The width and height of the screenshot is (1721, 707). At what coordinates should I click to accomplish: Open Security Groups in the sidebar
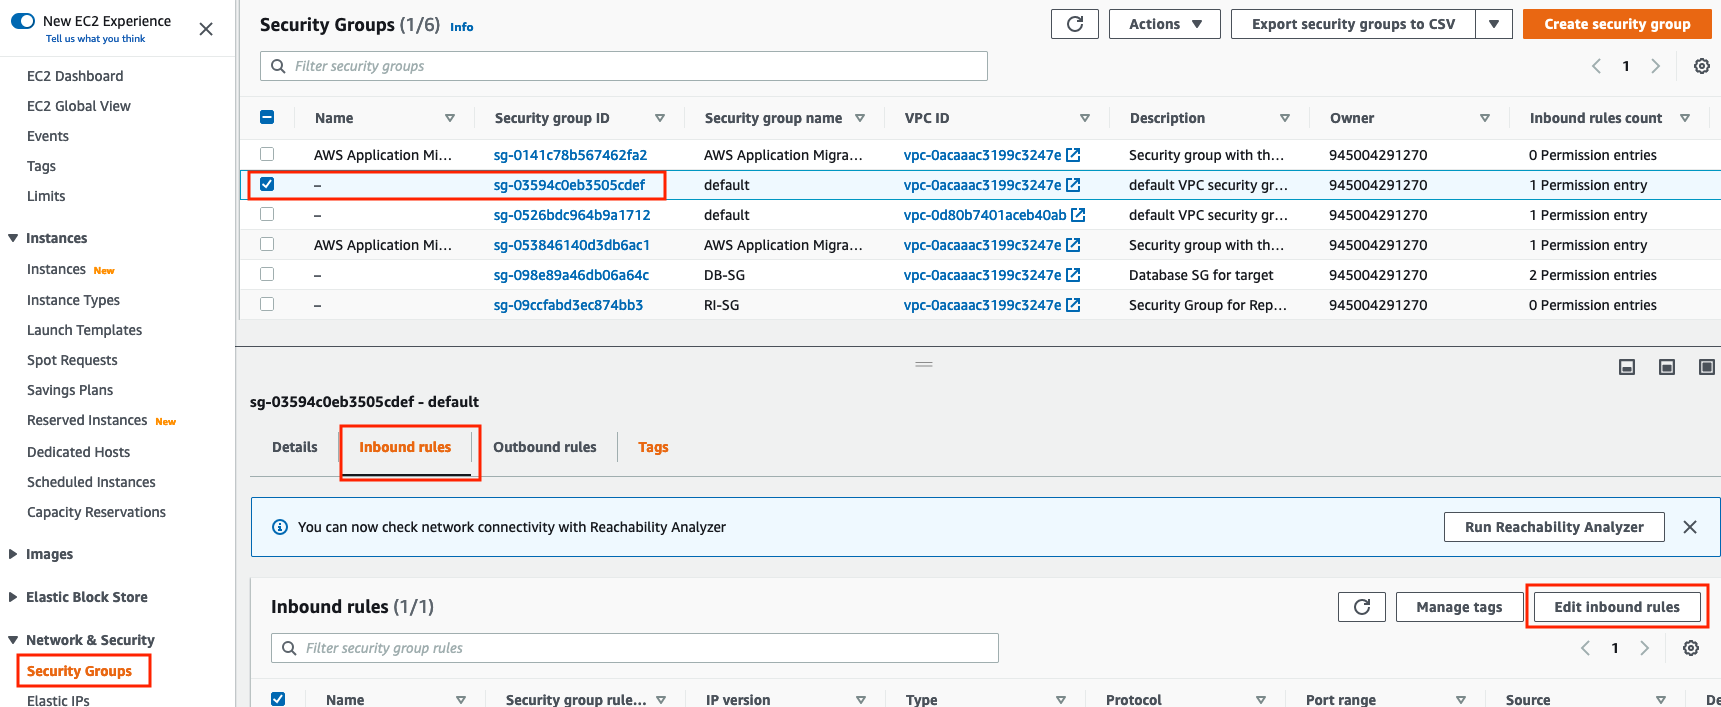point(80,671)
